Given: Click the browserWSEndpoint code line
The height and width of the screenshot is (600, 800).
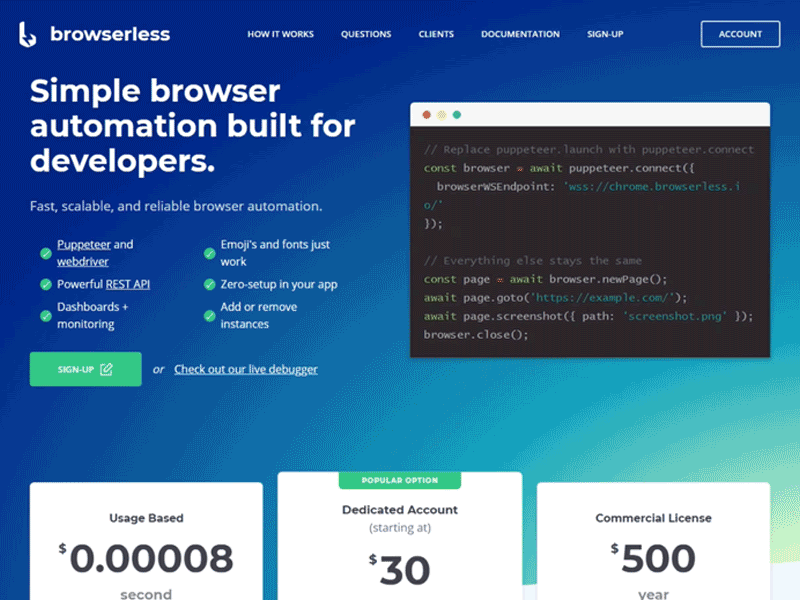Looking at the screenshot, I should (x=582, y=195).
